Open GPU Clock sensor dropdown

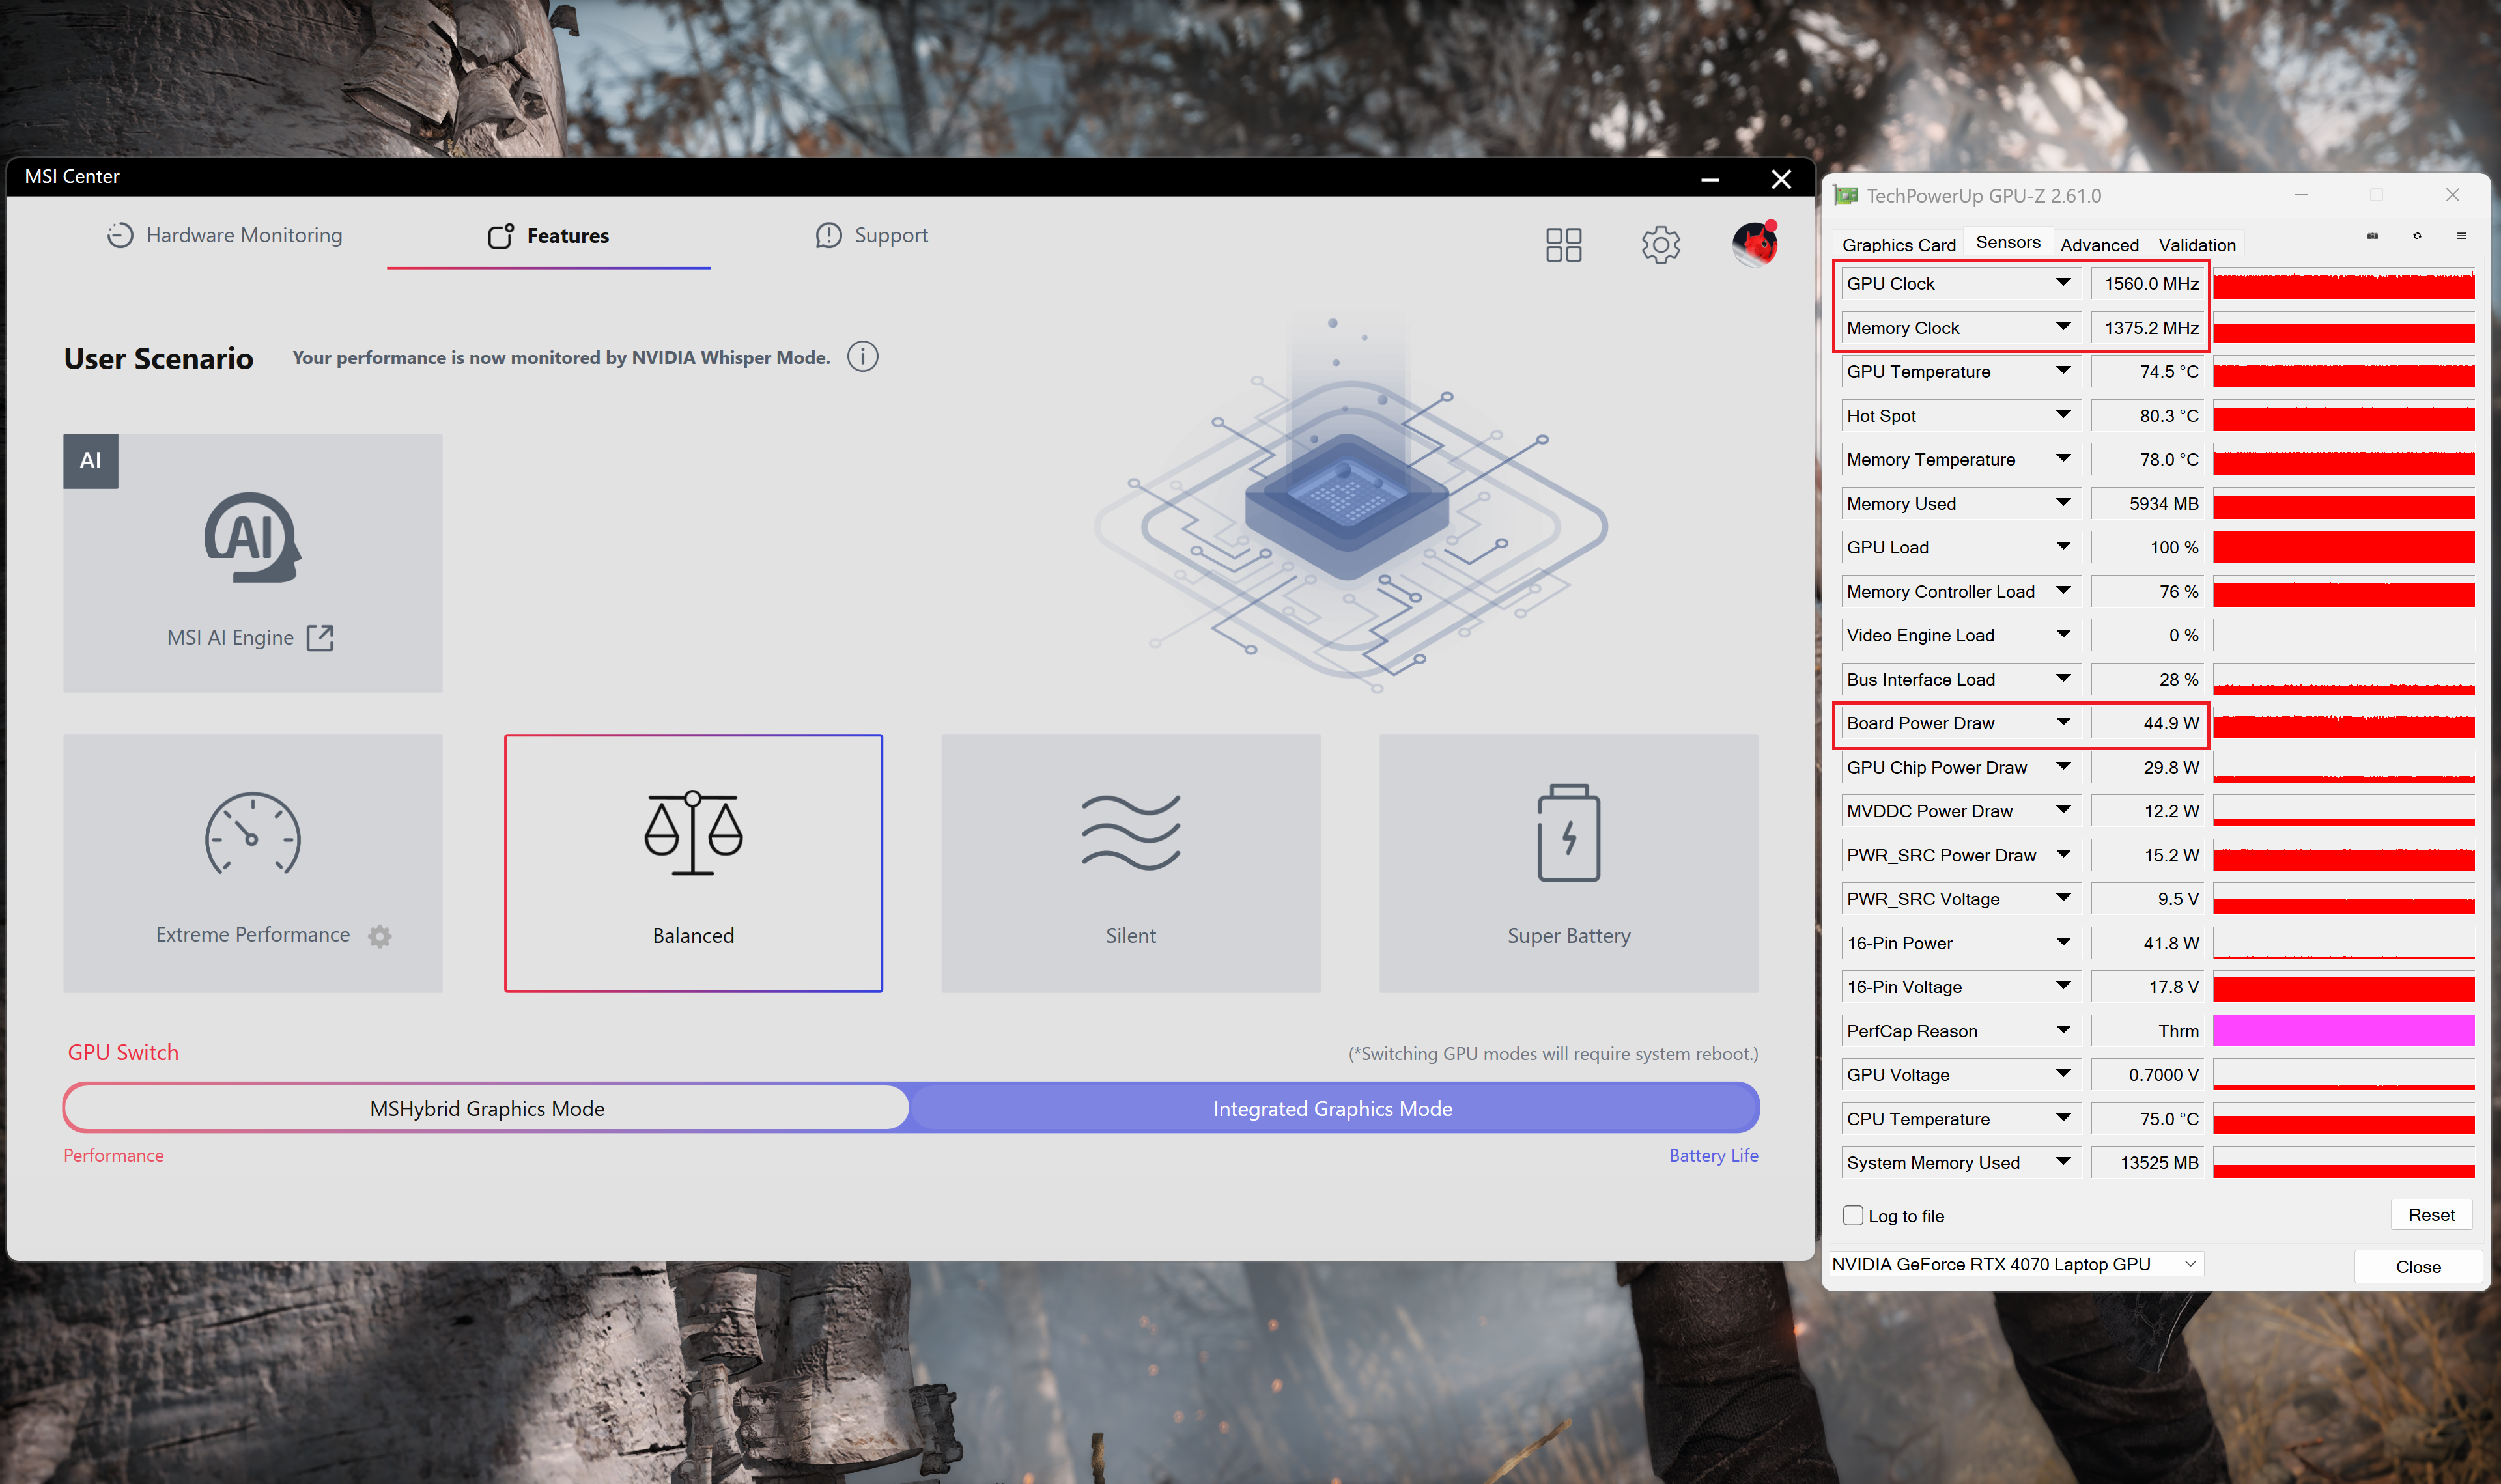(2063, 283)
